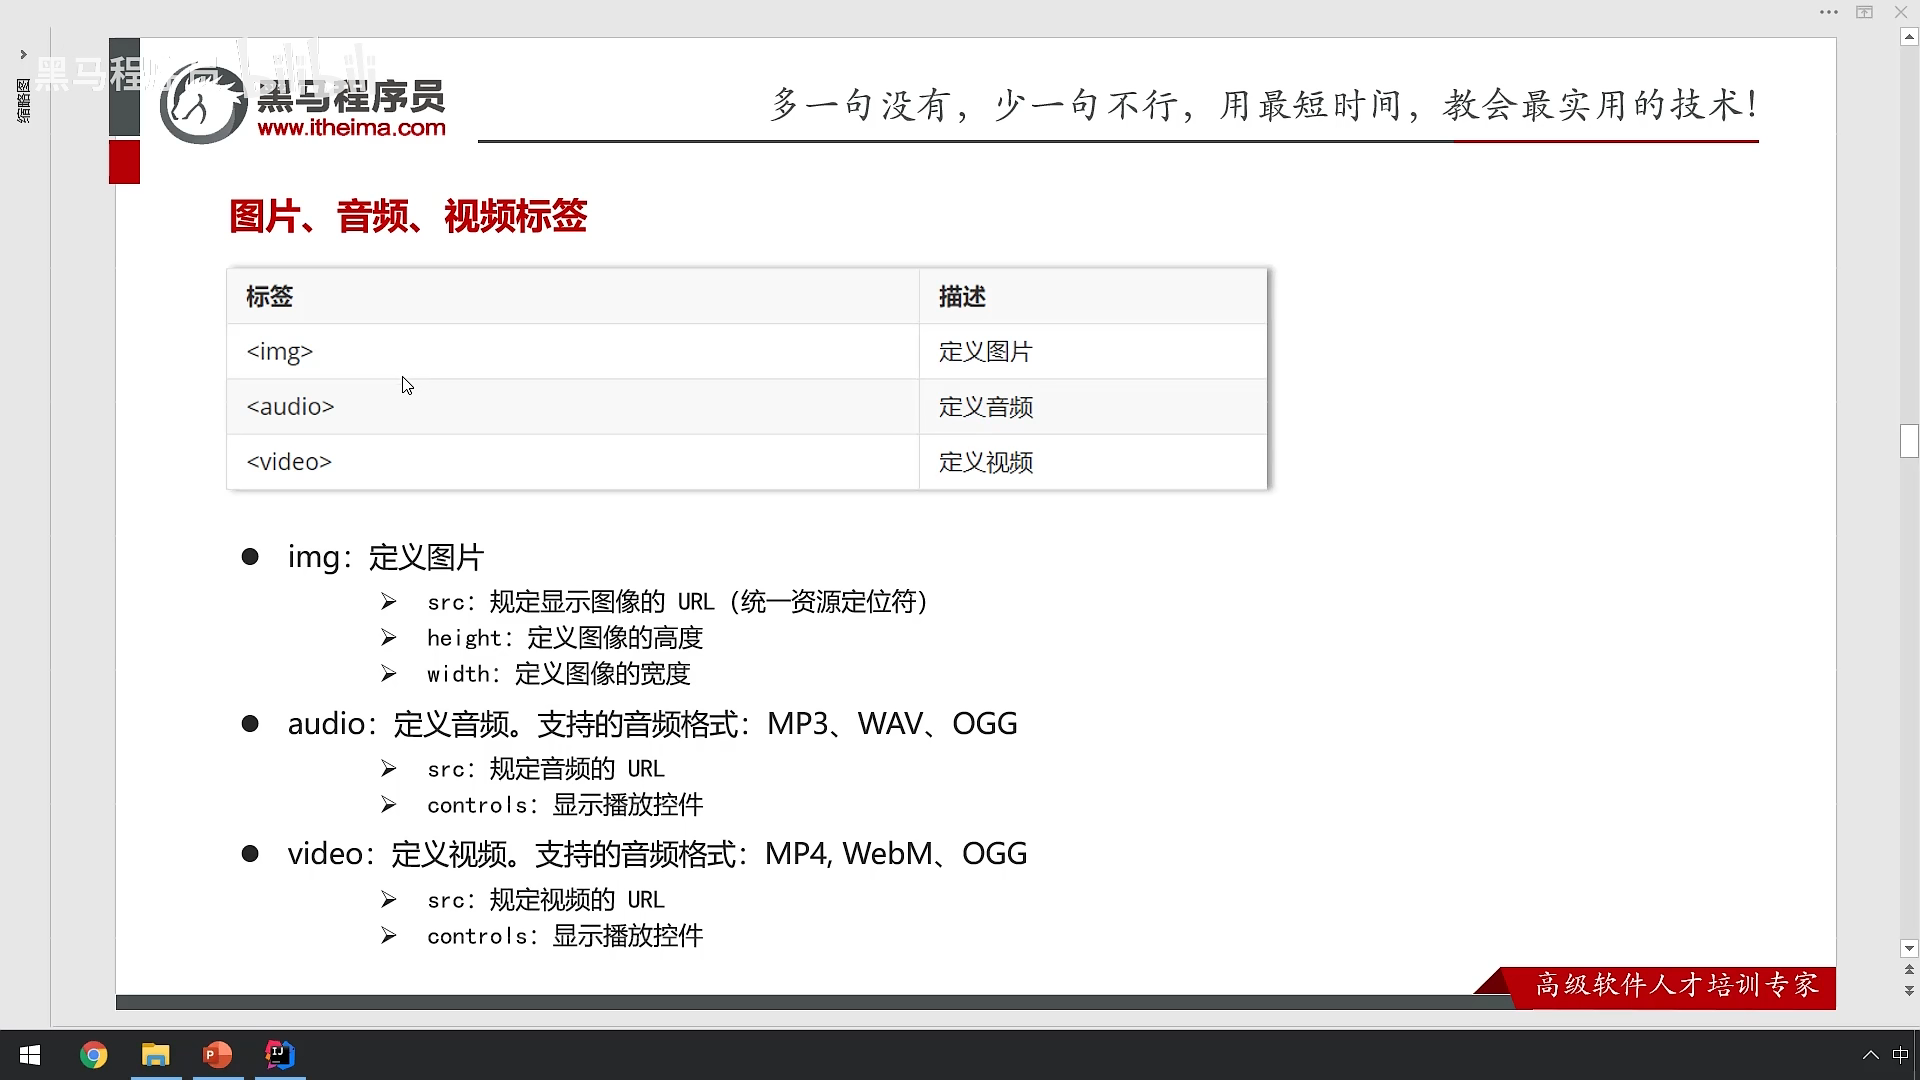Toggle the 中 input method indicator
The height and width of the screenshot is (1080, 1920).
pos(1900,1055)
